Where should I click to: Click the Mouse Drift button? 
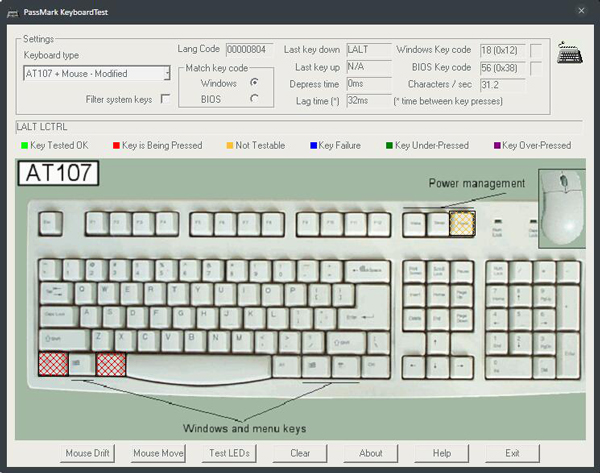pos(87,453)
